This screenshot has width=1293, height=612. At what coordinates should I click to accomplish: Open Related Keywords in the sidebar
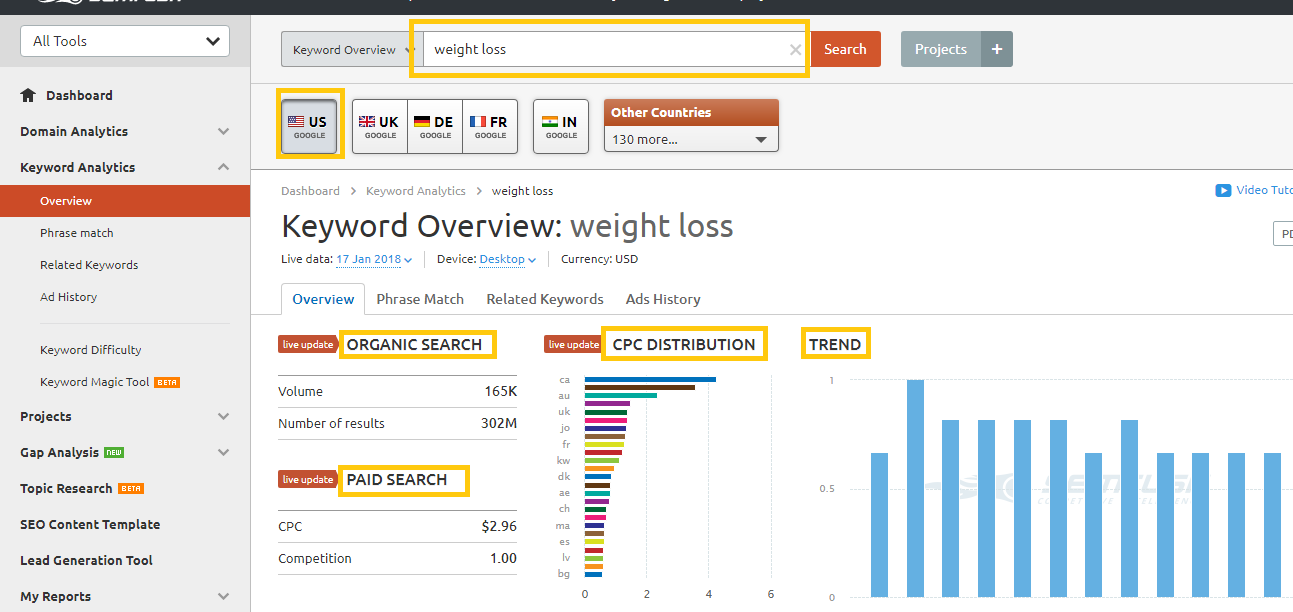(89, 265)
